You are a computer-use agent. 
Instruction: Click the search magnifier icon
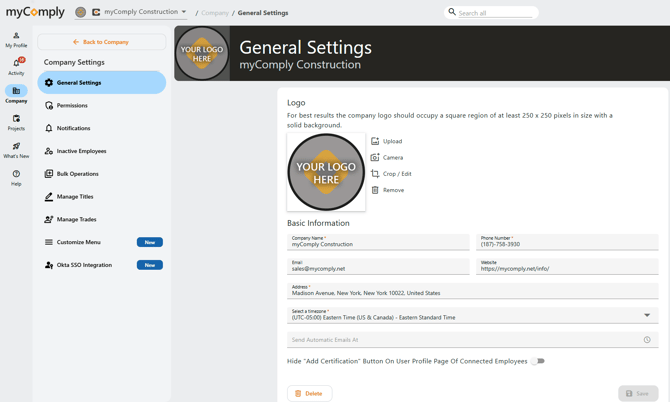452,12
